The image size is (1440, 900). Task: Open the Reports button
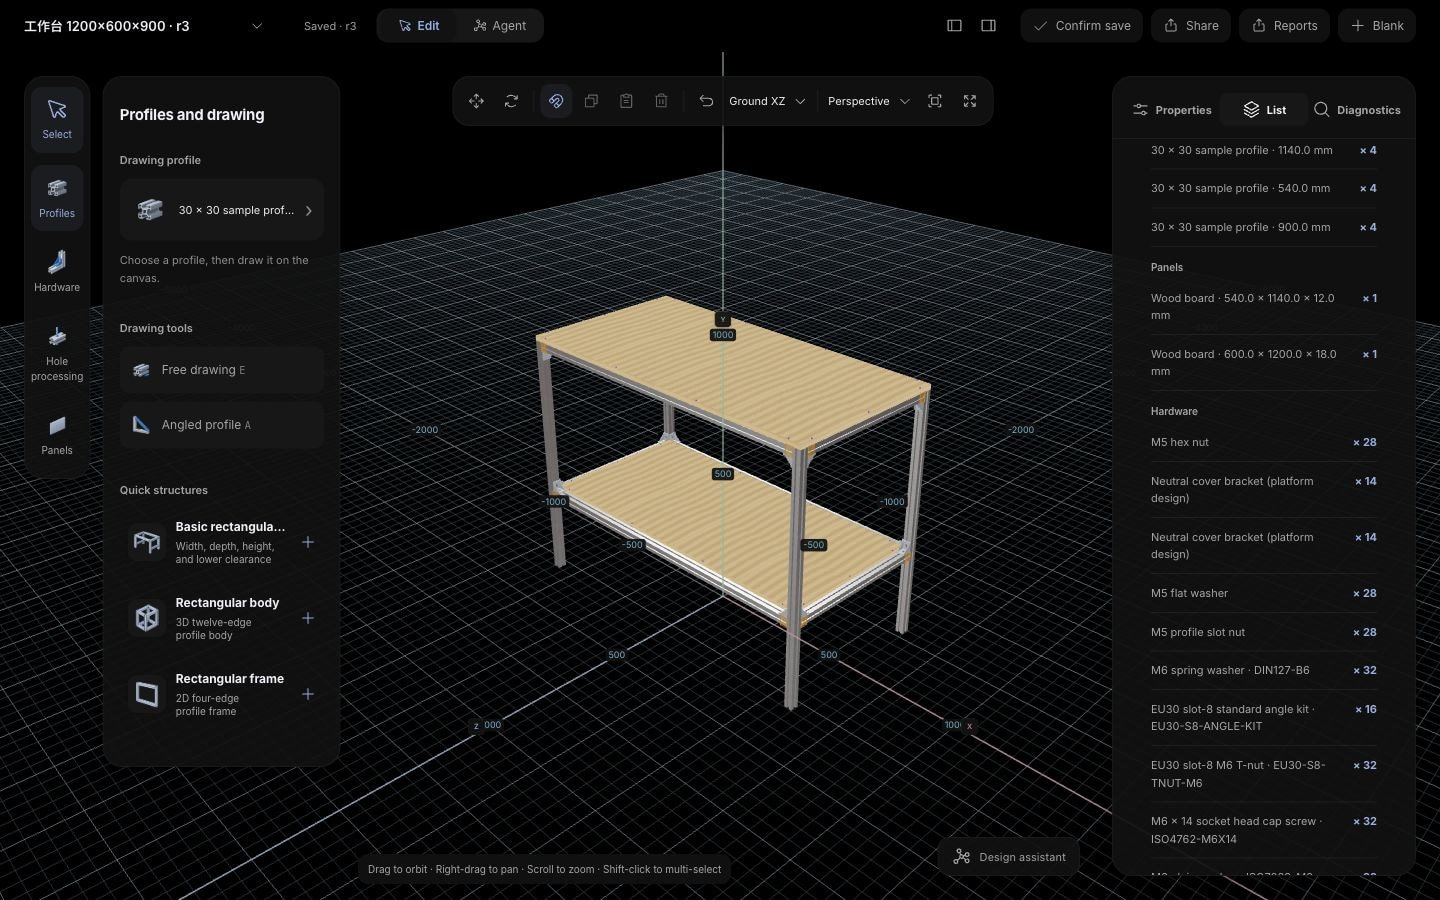pos(1285,26)
